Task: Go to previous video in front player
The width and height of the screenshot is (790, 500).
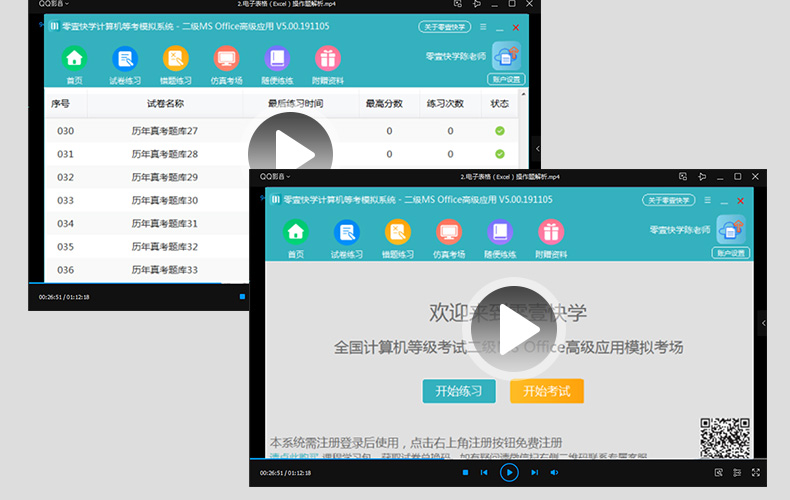Action: point(484,472)
